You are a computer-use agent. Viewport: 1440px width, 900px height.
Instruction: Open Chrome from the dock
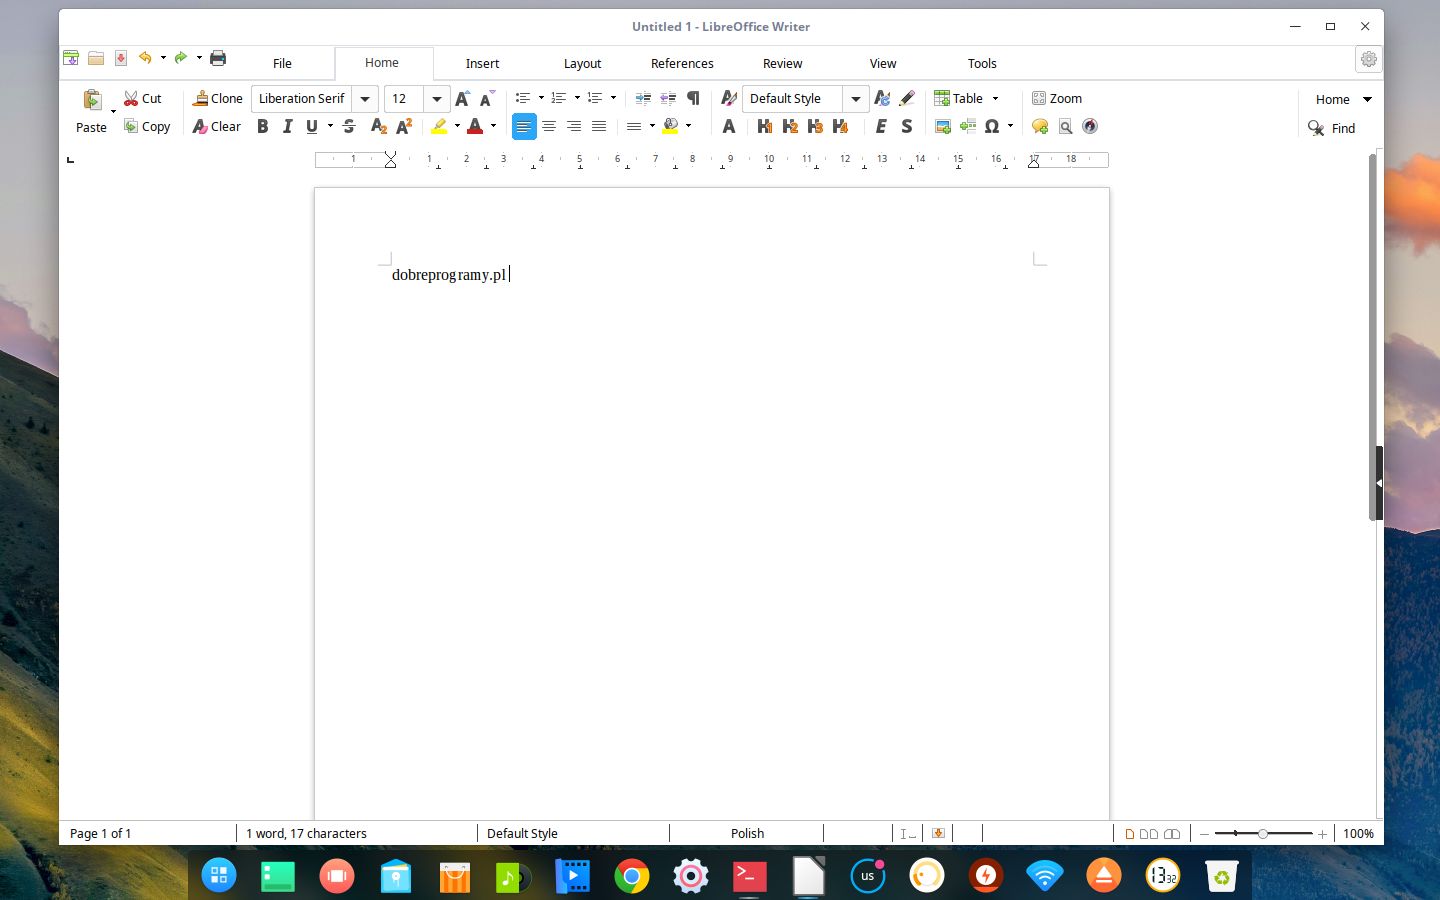tap(631, 877)
